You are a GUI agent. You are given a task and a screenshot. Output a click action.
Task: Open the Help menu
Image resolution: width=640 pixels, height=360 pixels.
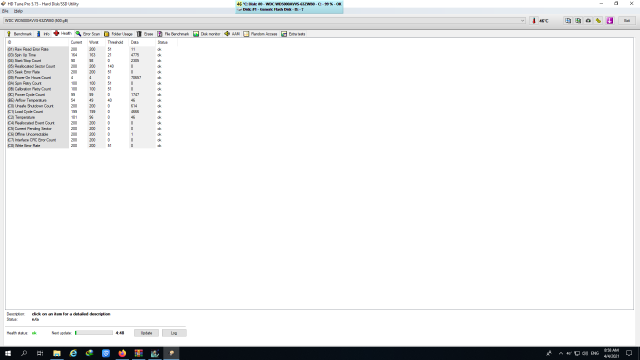(x=18, y=11)
